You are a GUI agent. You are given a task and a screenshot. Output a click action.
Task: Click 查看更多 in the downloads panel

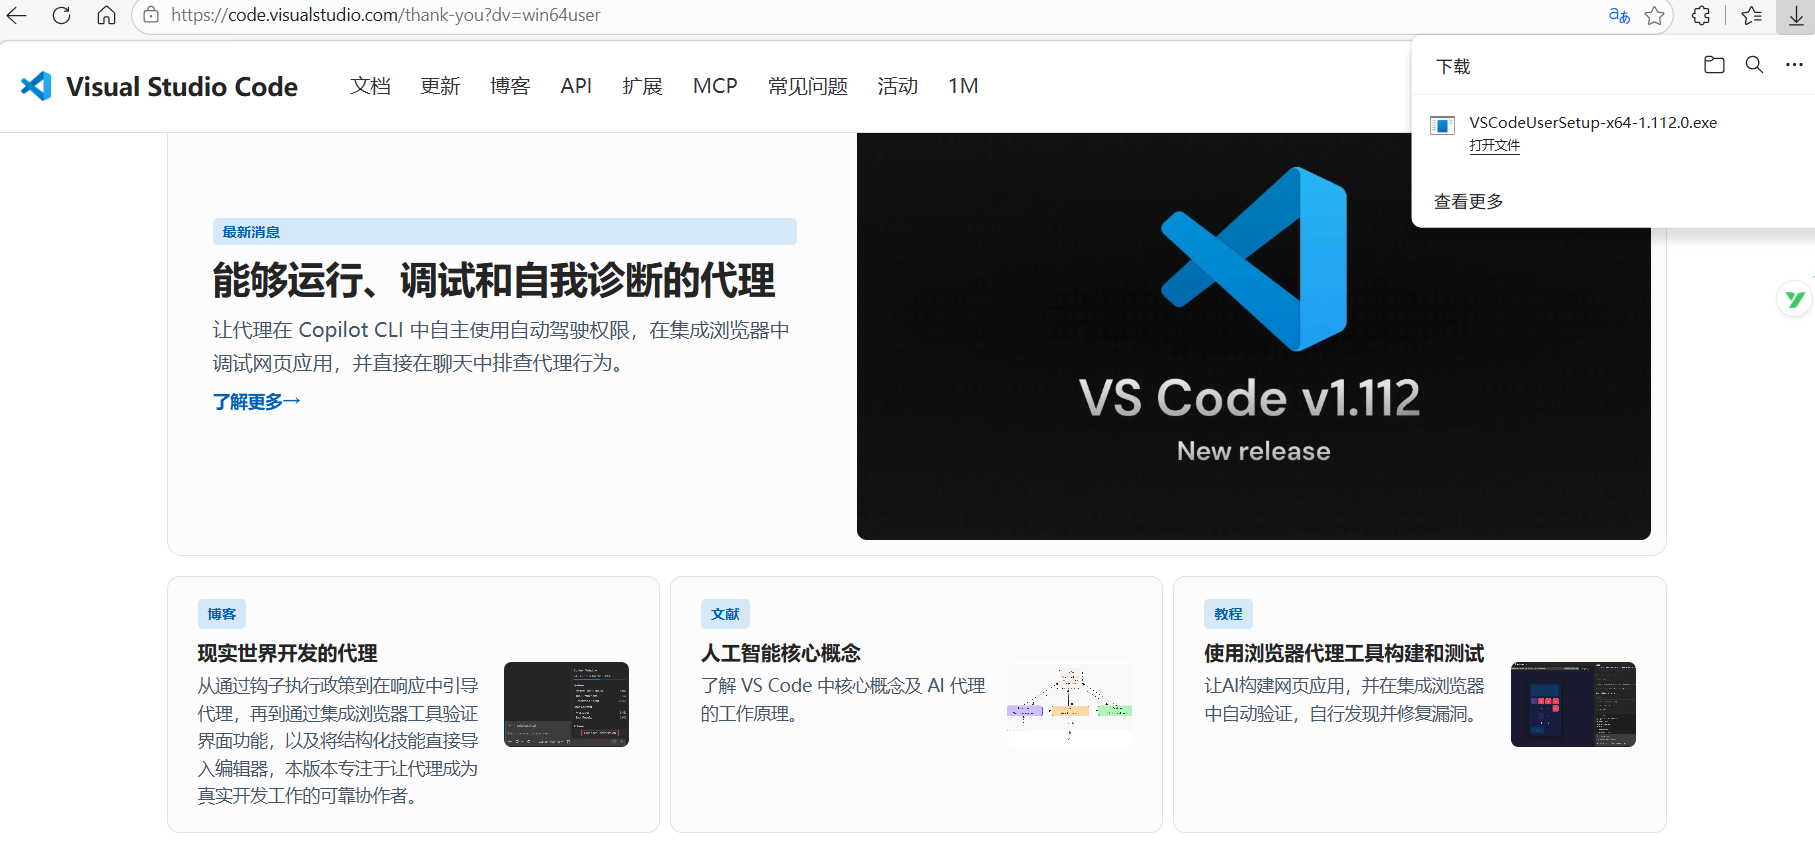click(x=1468, y=202)
